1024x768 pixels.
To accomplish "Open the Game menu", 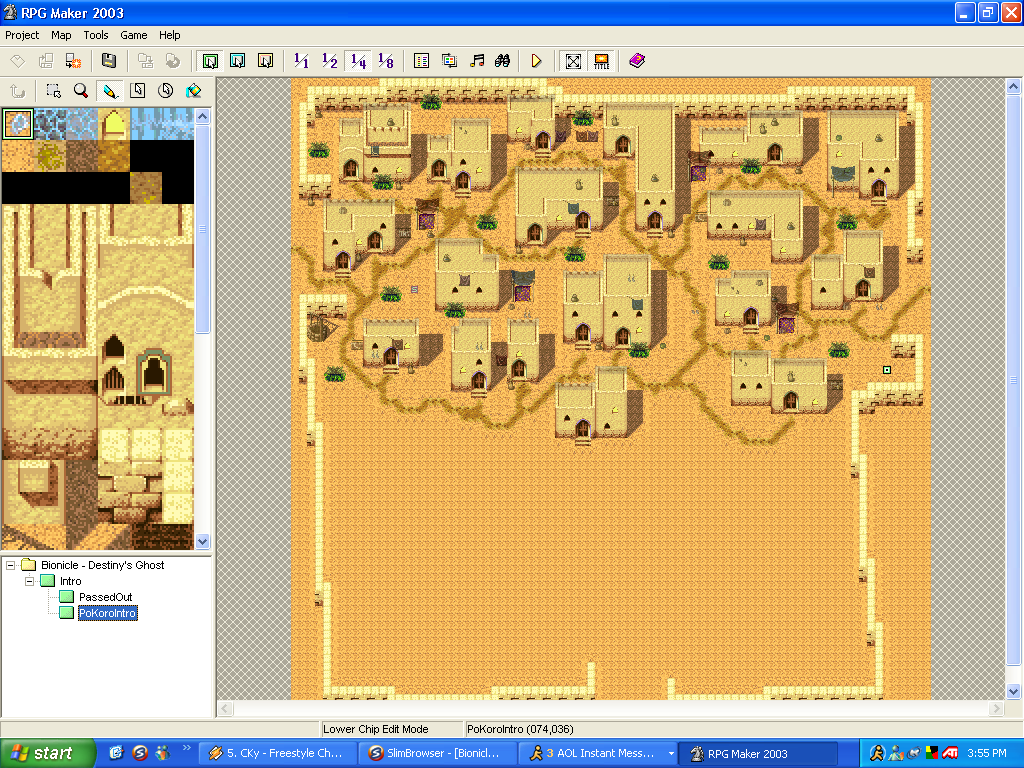I will (133, 35).
